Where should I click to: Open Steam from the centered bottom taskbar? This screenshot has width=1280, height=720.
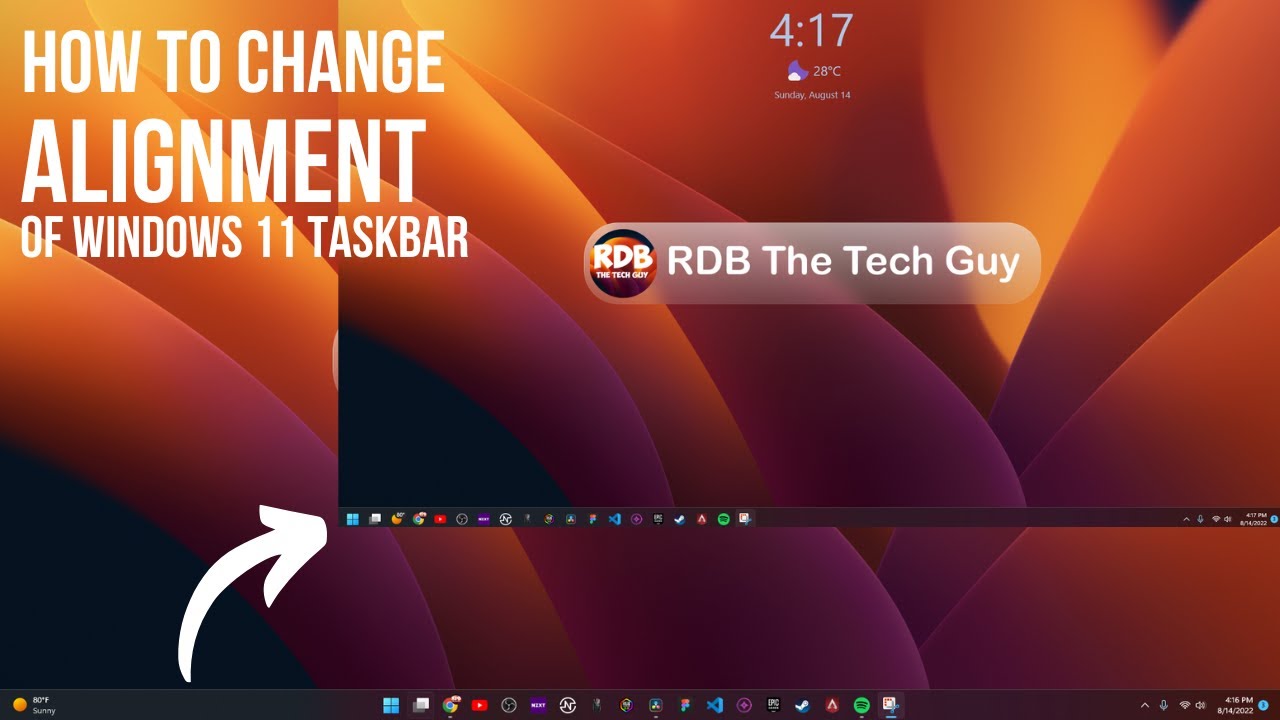802,705
